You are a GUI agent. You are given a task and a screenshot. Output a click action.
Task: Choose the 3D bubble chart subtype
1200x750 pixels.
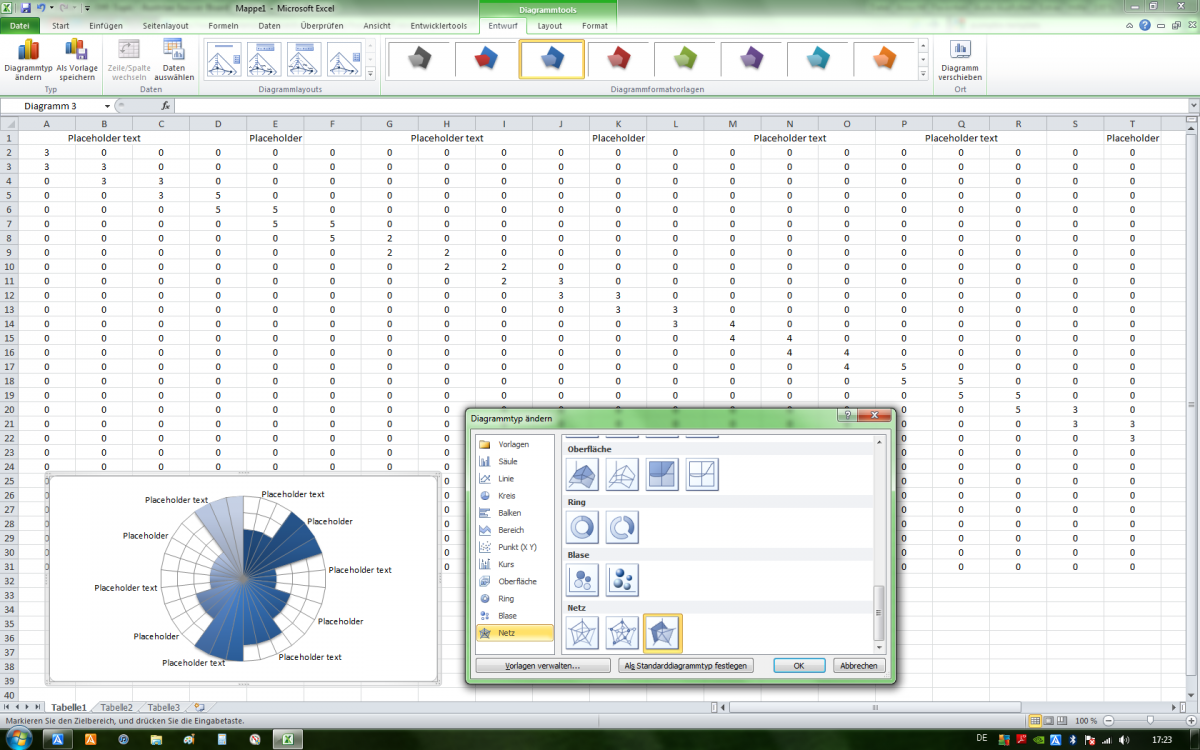(x=622, y=580)
